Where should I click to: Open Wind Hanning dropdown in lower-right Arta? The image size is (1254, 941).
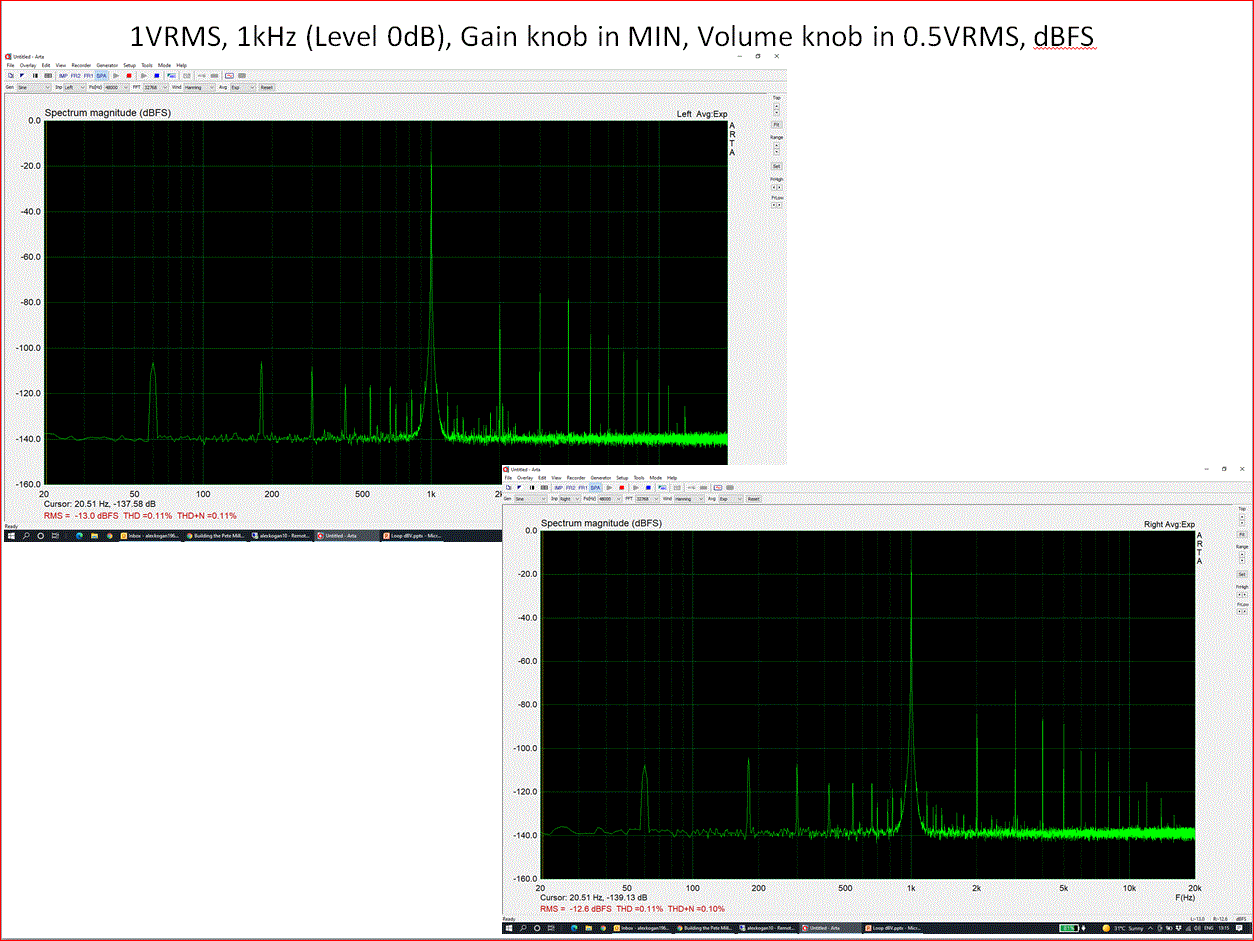689,499
